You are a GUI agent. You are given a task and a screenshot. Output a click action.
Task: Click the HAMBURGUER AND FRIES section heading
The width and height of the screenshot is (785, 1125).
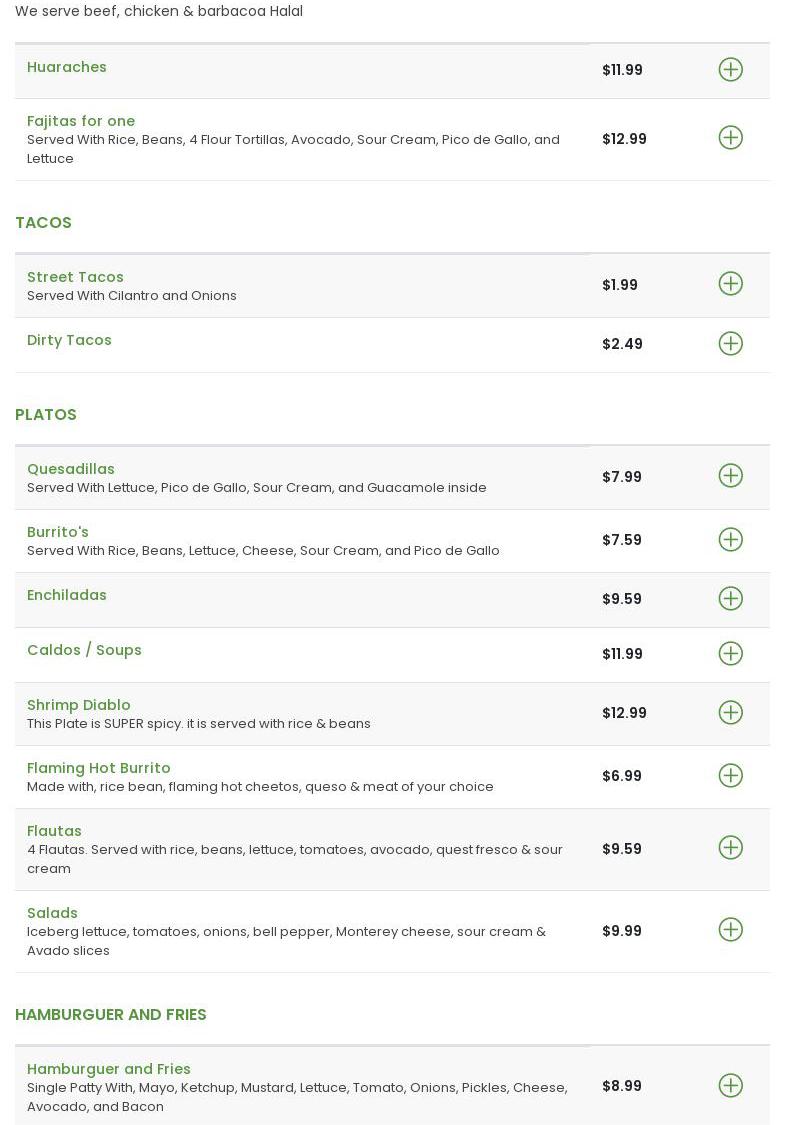[111, 1015]
